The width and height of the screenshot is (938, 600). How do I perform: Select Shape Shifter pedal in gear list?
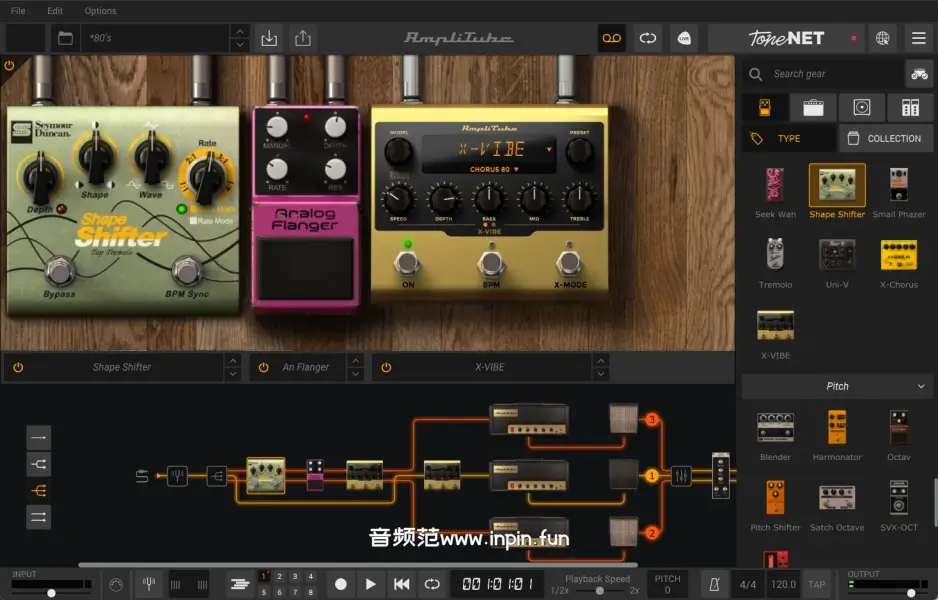point(837,191)
